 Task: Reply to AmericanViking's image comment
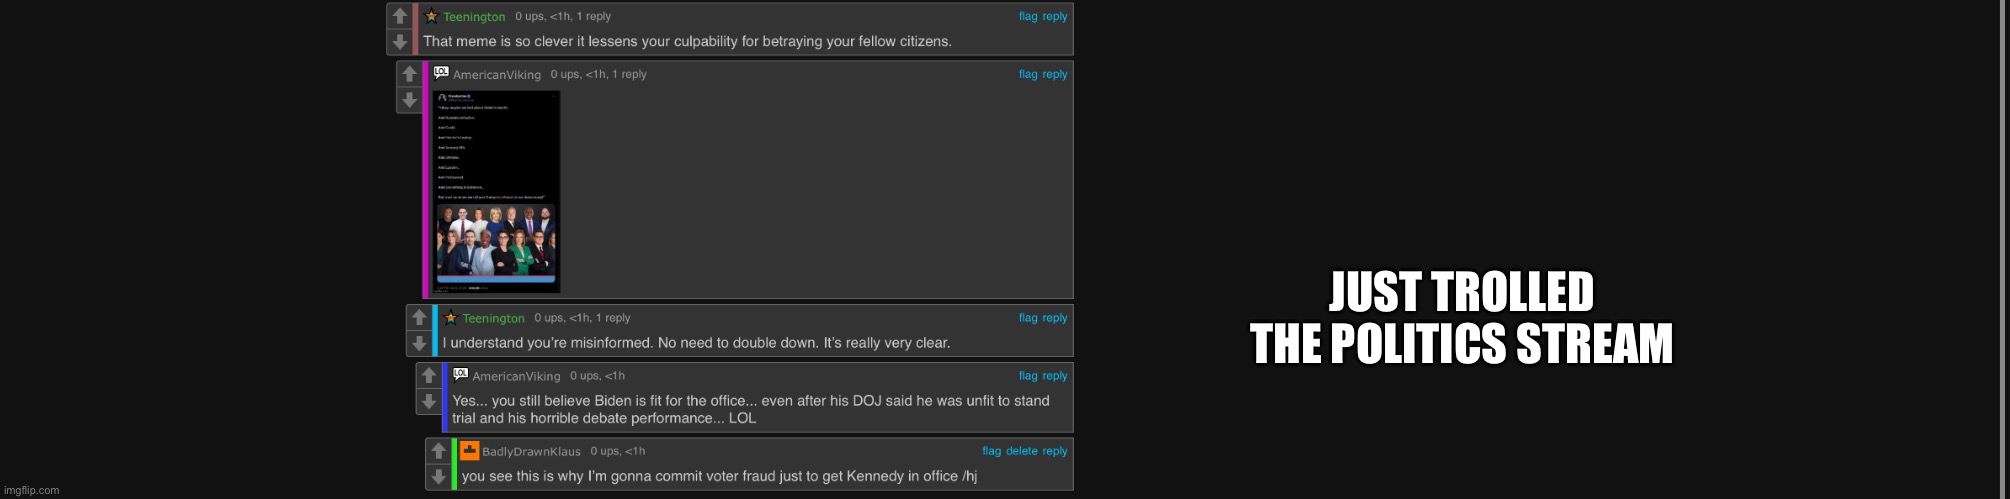tap(1055, 74)
